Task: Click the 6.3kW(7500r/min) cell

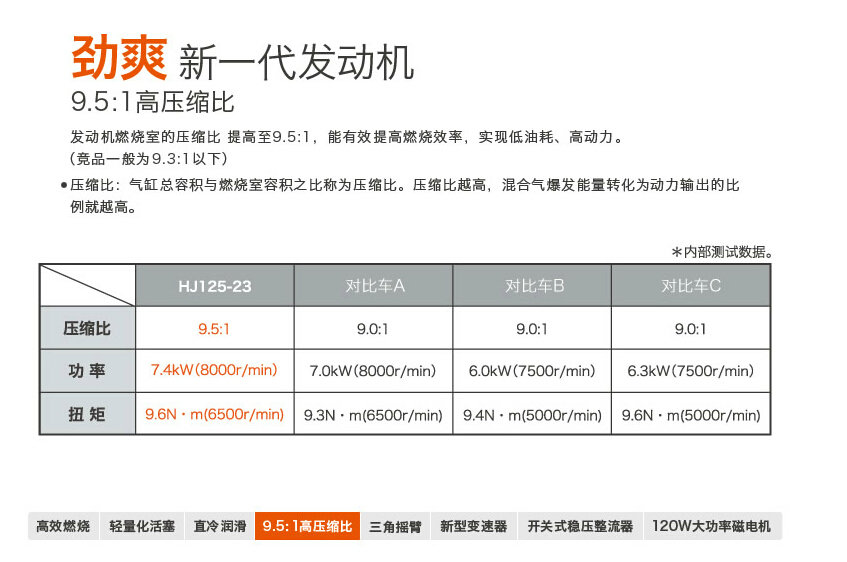Action: coord(691,371)
